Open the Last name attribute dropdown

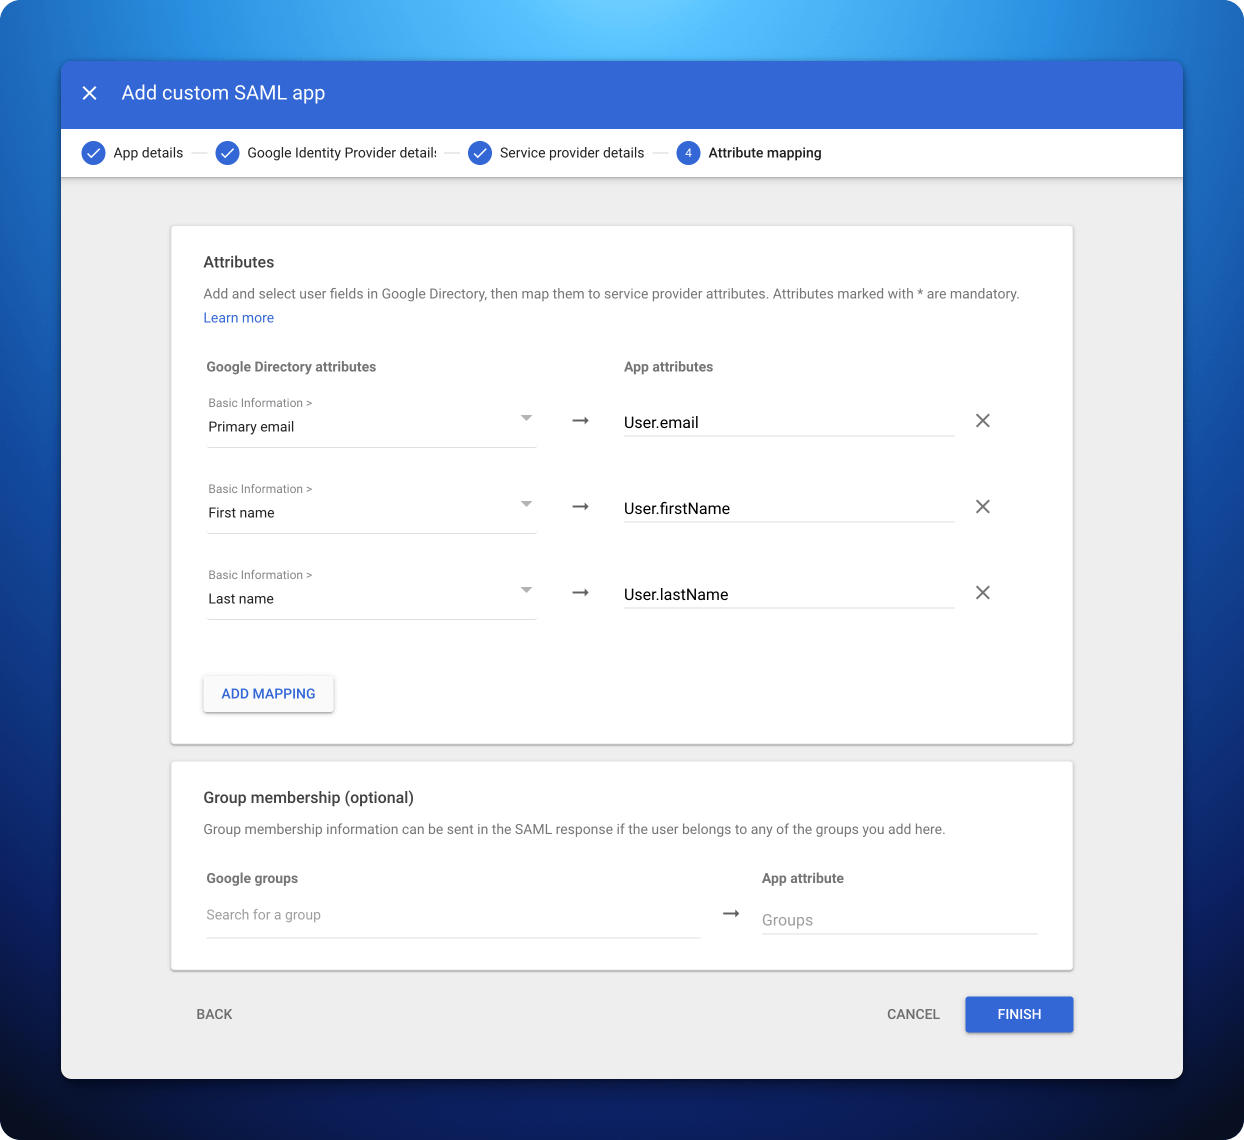[526, 591]
